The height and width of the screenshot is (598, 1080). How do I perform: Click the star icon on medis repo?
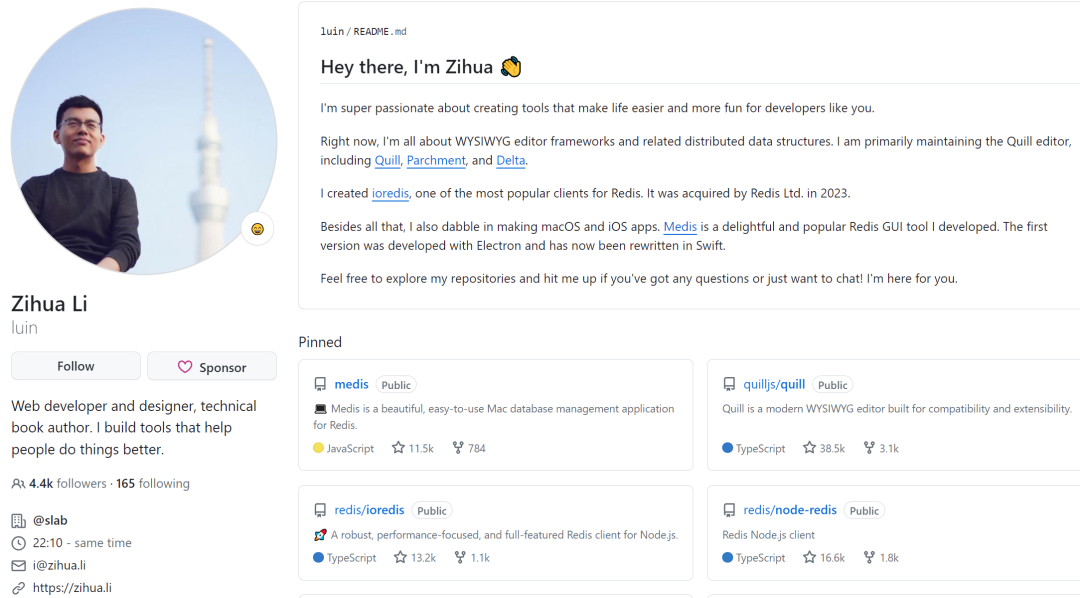pyautogui.click(x=398, y=448)
